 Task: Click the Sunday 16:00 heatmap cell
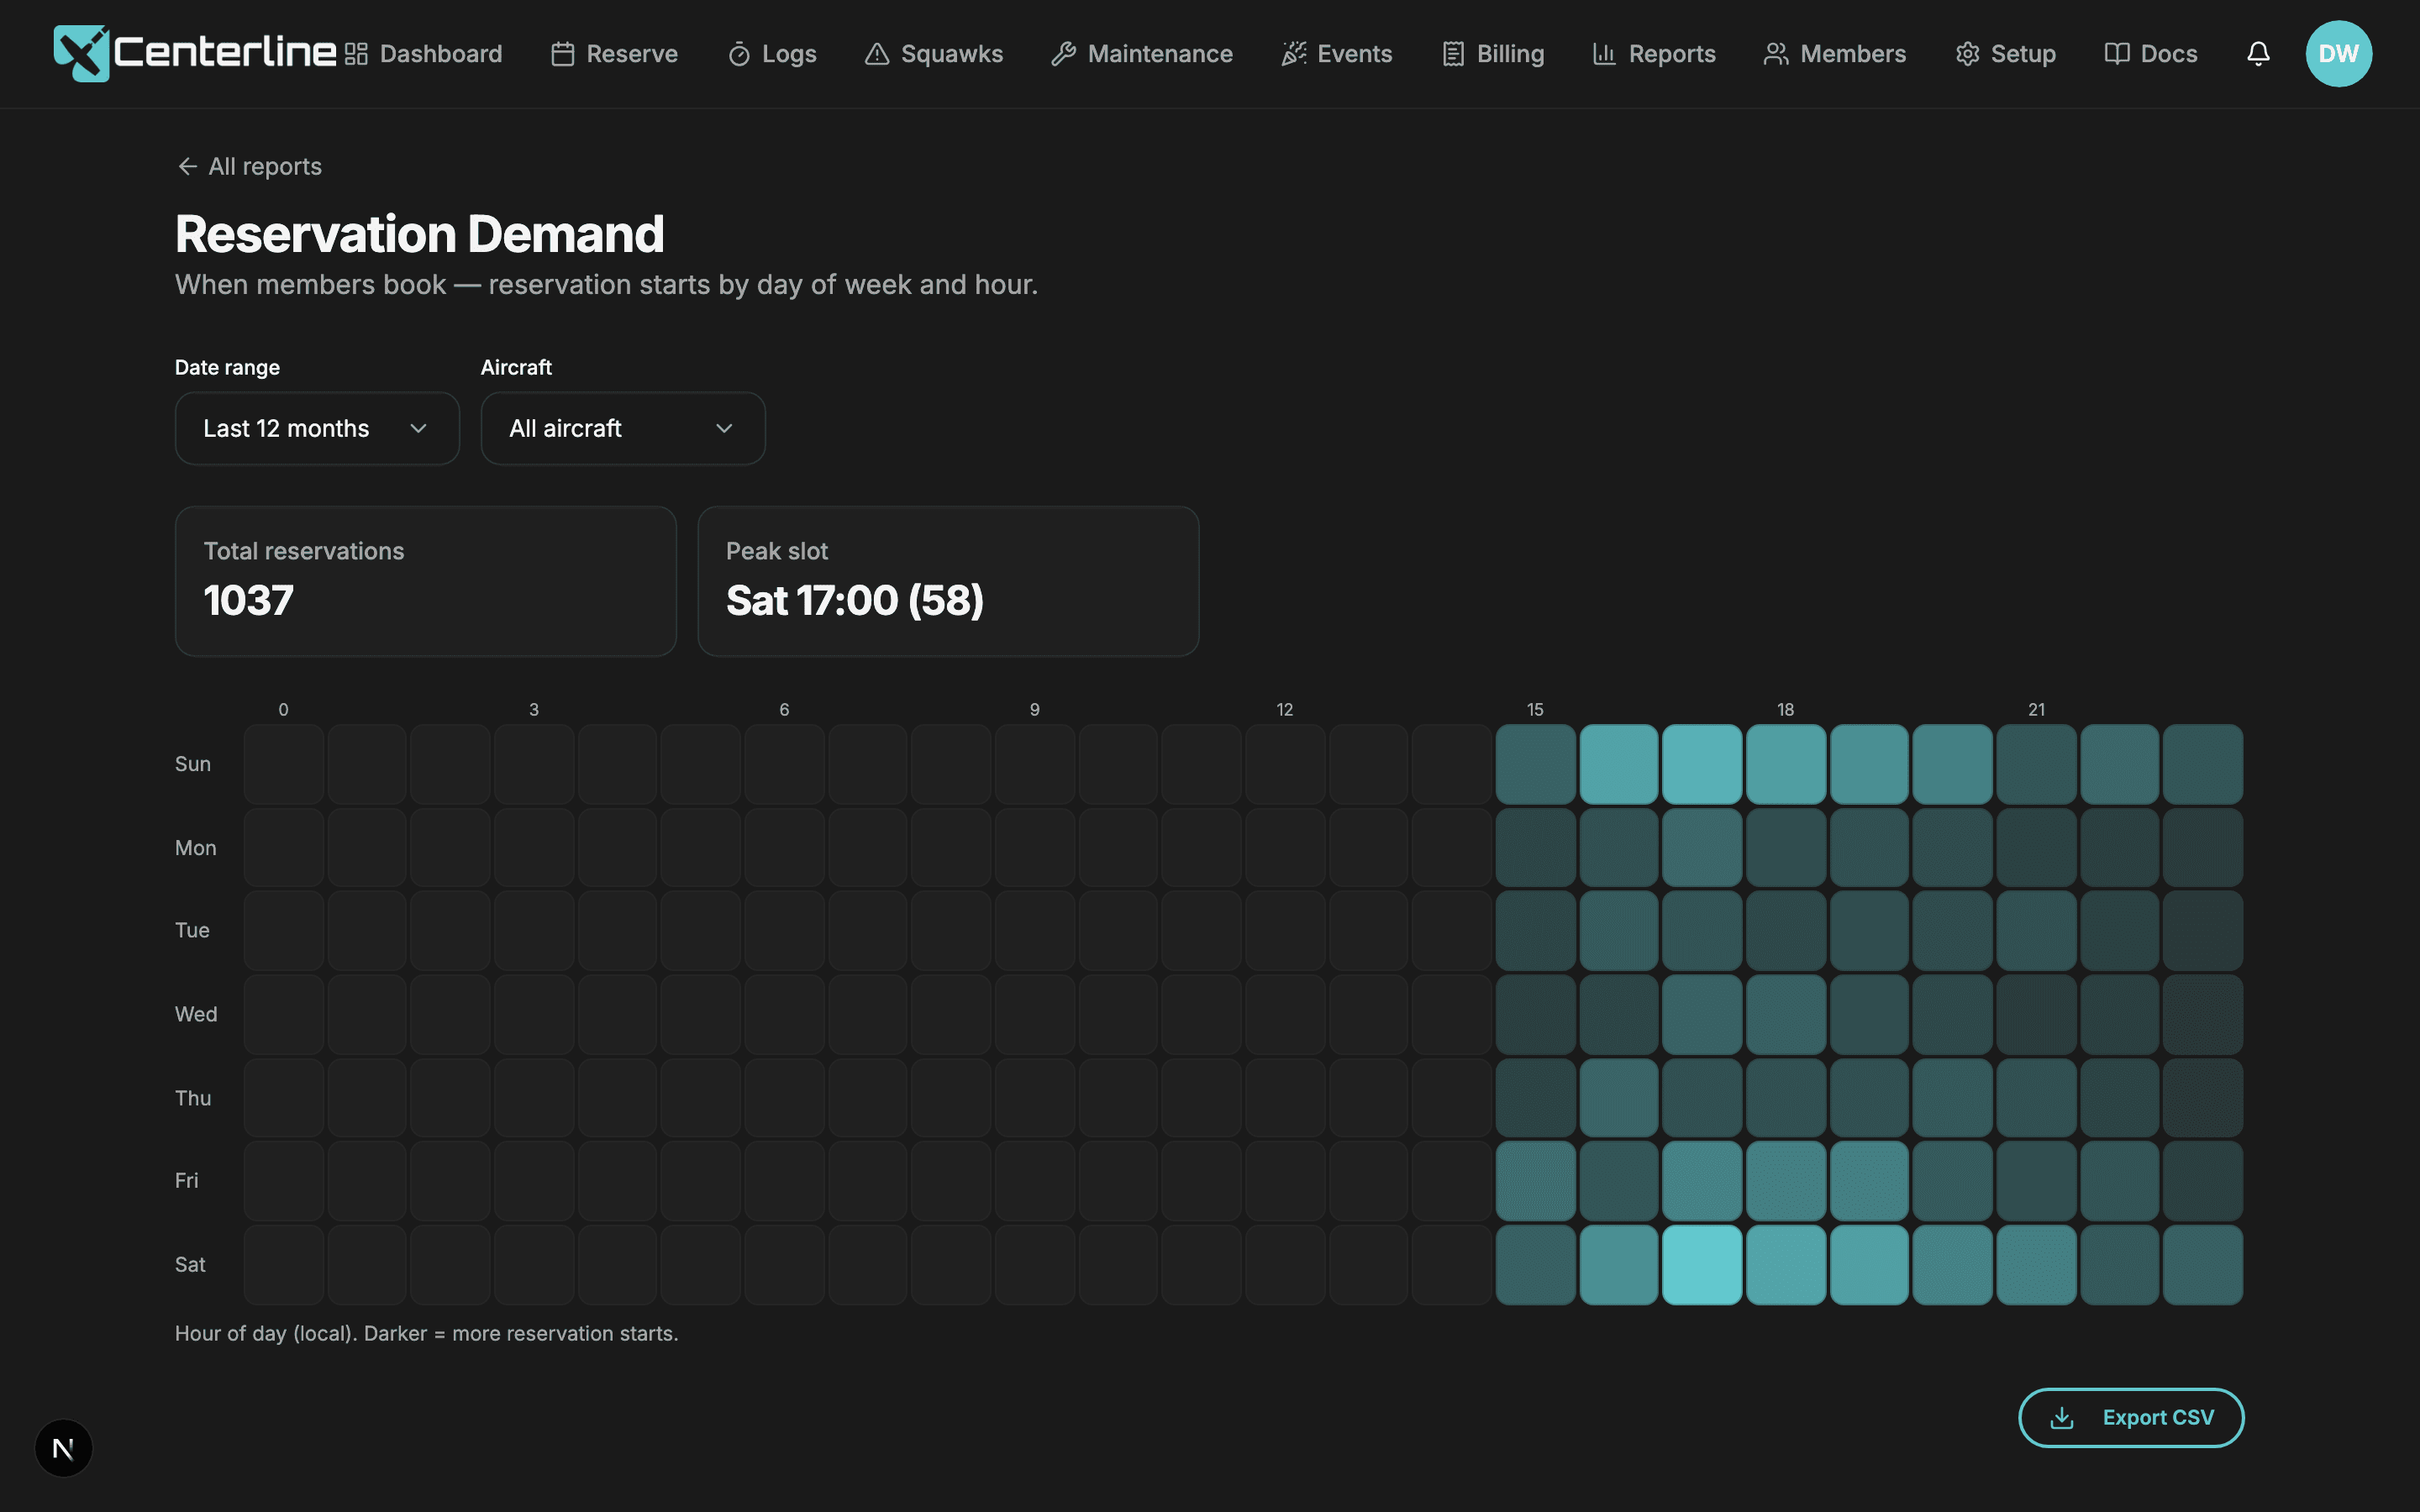click(x=1618, y=764)
